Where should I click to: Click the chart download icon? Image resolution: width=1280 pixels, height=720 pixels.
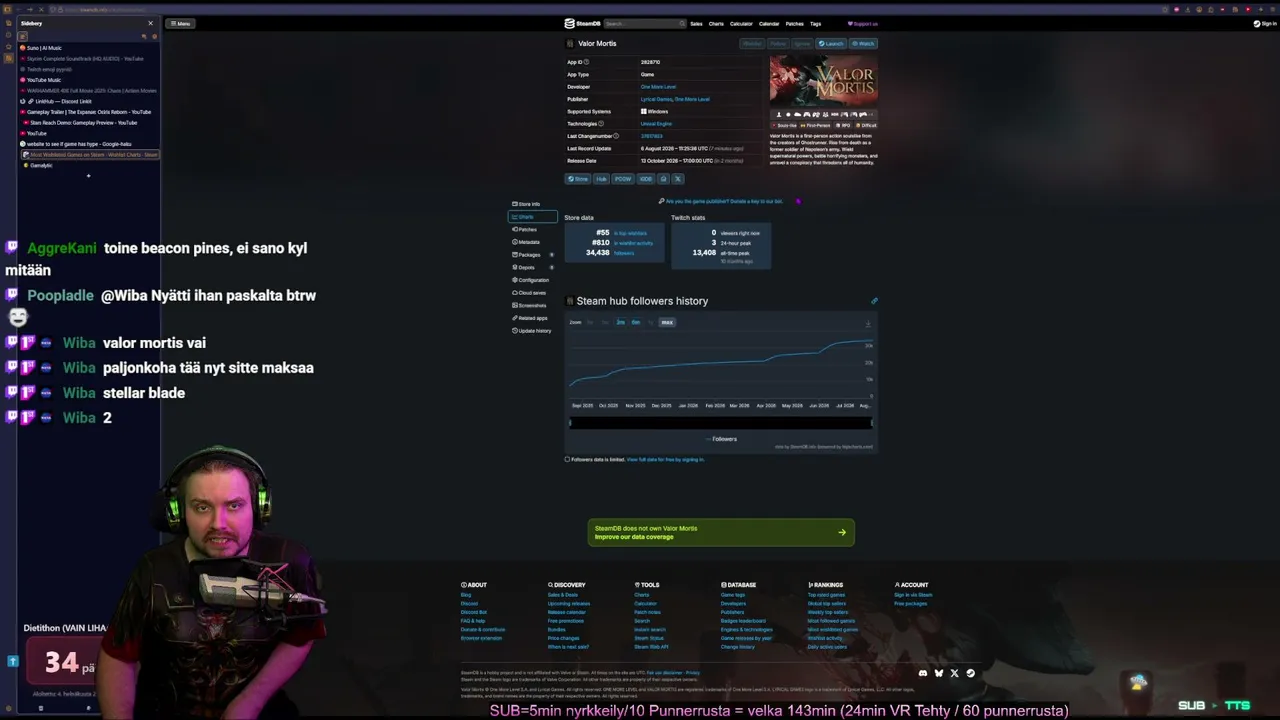pyautogui.click(x=868, y=323)
